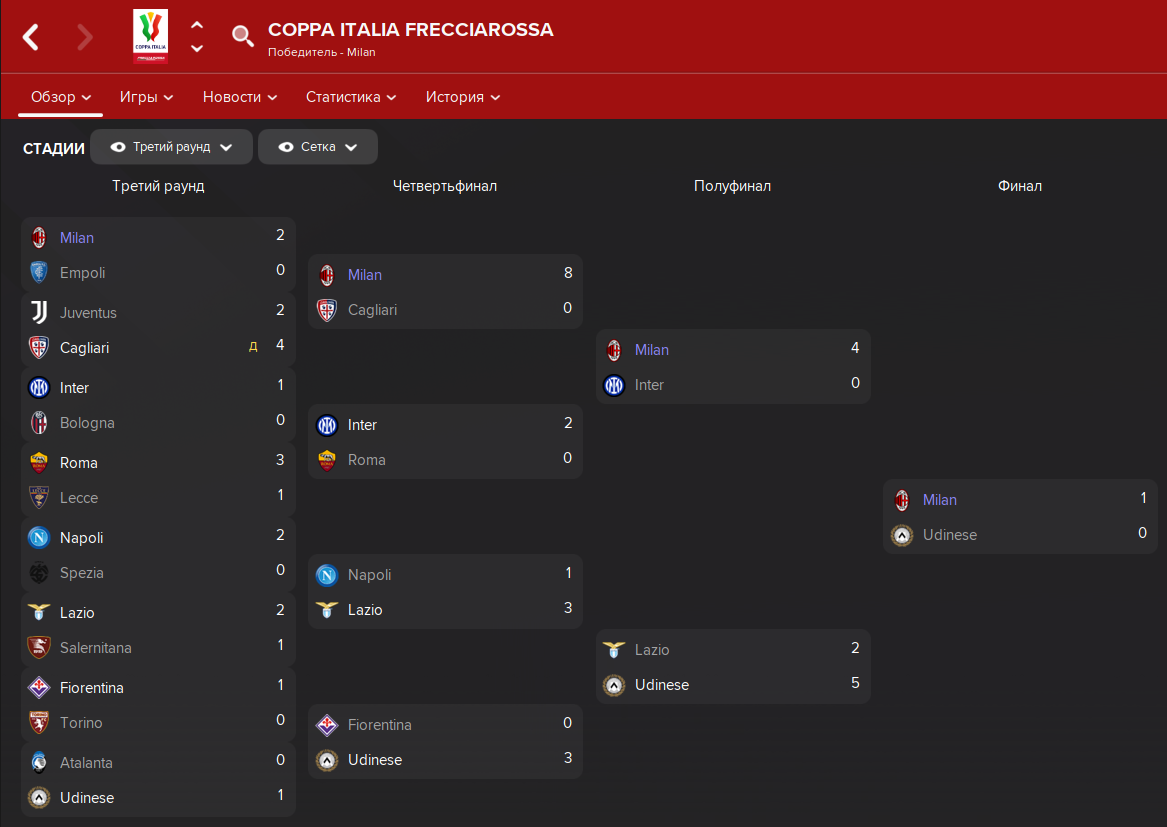The height and width of the screenshot is (827, 1167).
Task: Click Napoli crest in the quarterfinal
Action: (x=327, y=575)
